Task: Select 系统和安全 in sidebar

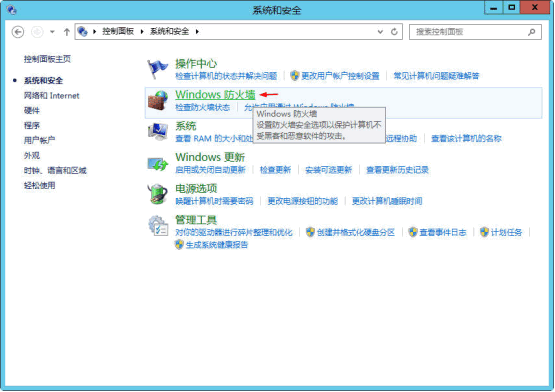Action: click(x=43, y=80)
